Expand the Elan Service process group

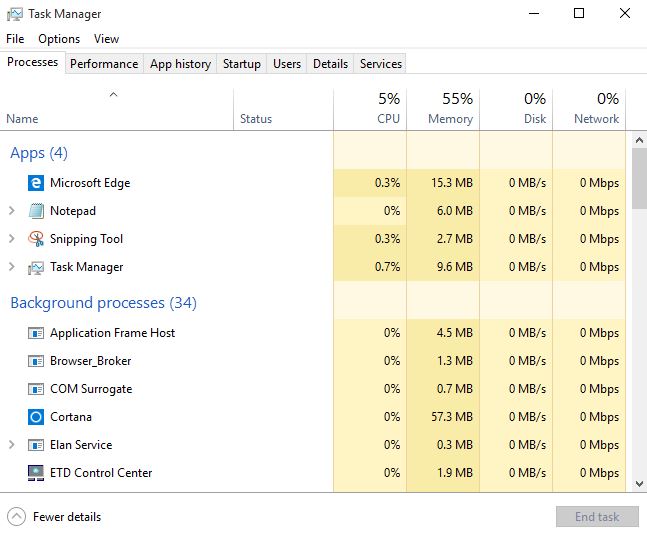pos(12,445)
